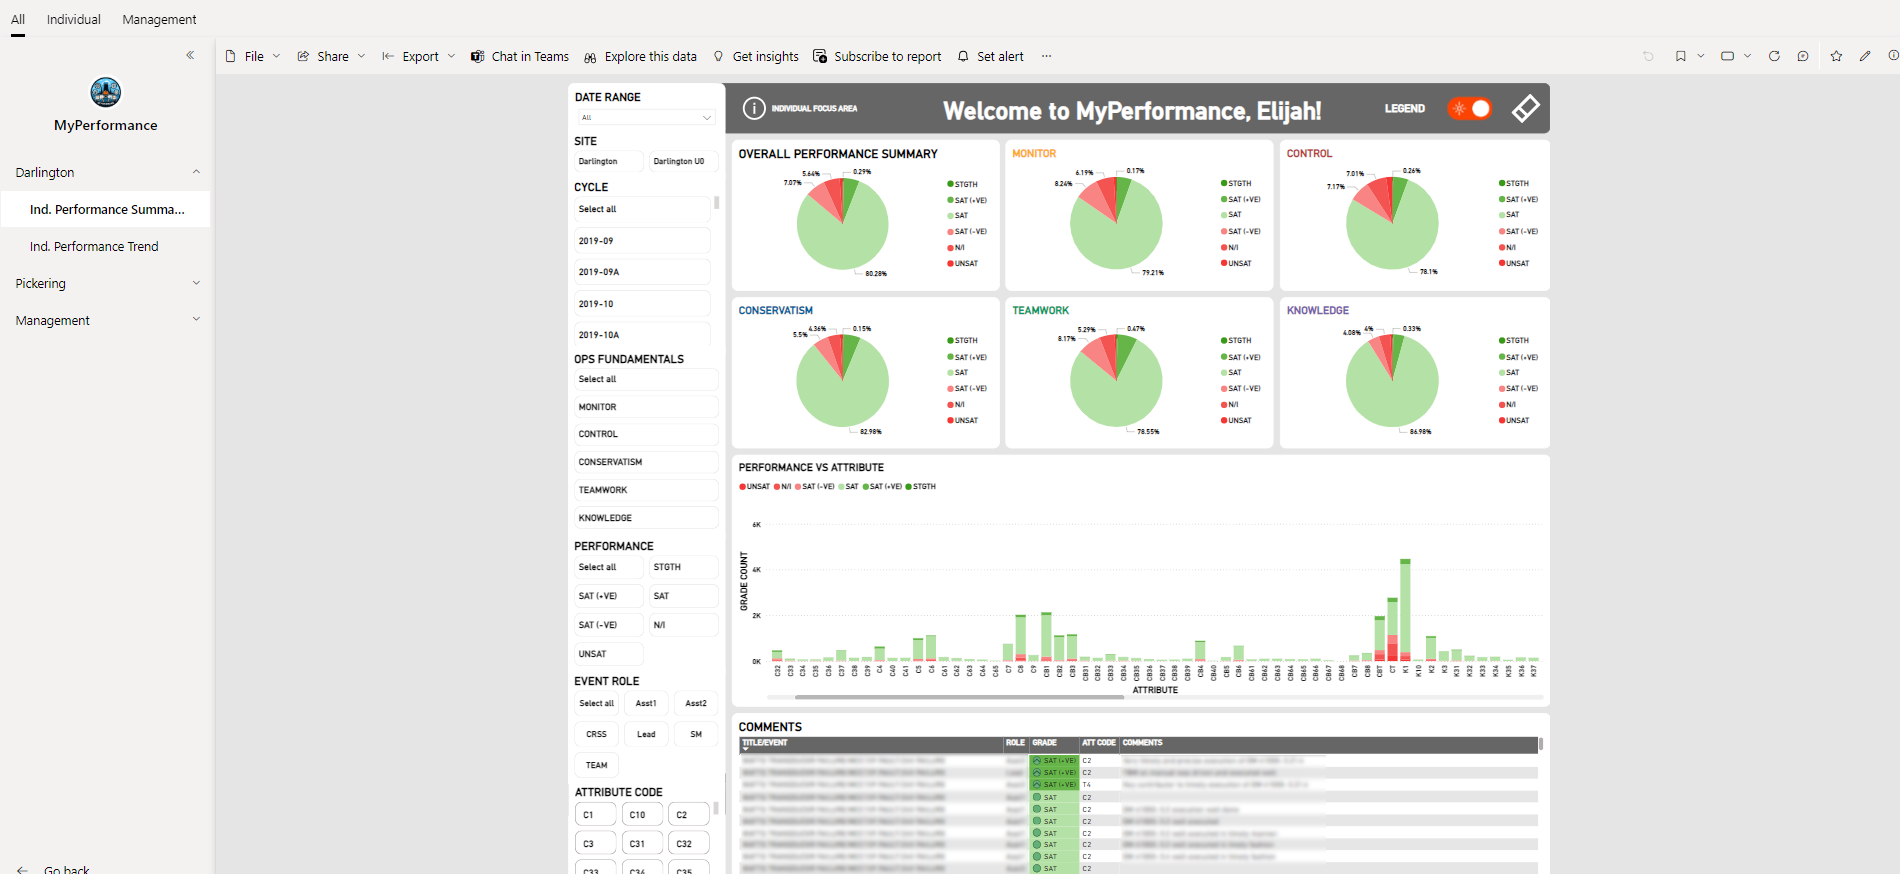Select Lead event role

click(x=646, y=734)
